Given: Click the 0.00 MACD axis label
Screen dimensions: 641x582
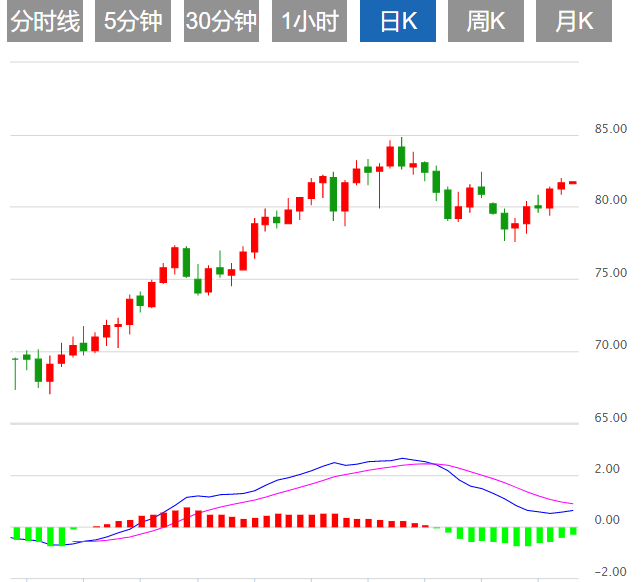Looking at the screenshot, I should coord(607,519).
